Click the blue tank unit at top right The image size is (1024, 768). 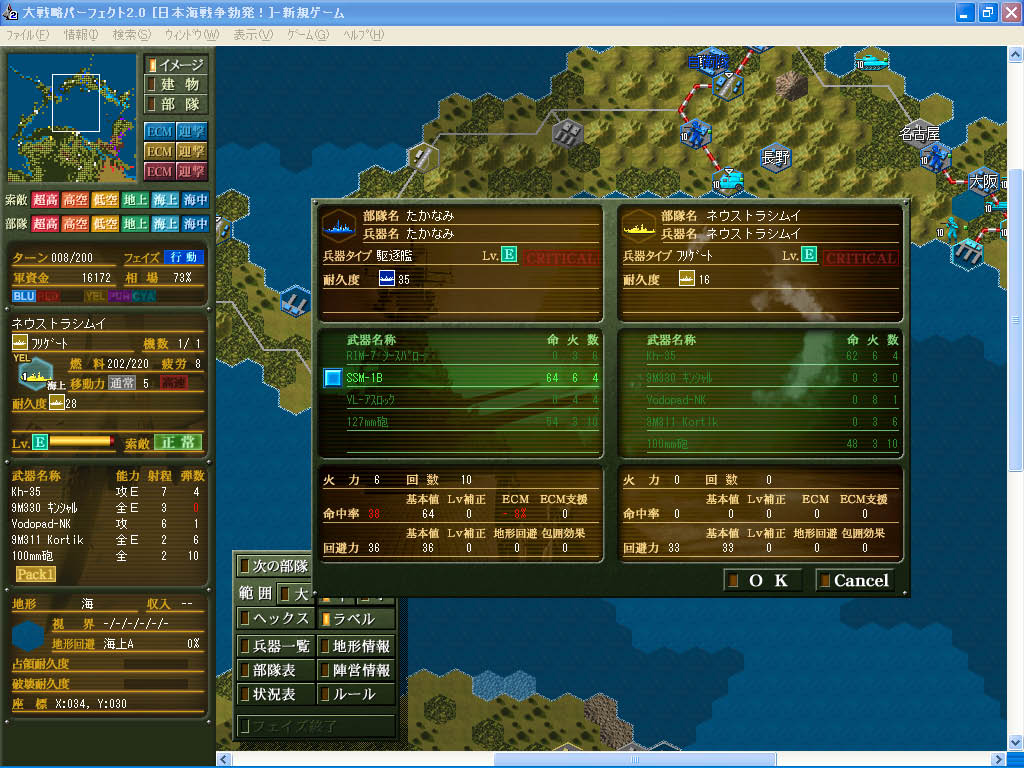pyautogui.click(x=872, y=61)
